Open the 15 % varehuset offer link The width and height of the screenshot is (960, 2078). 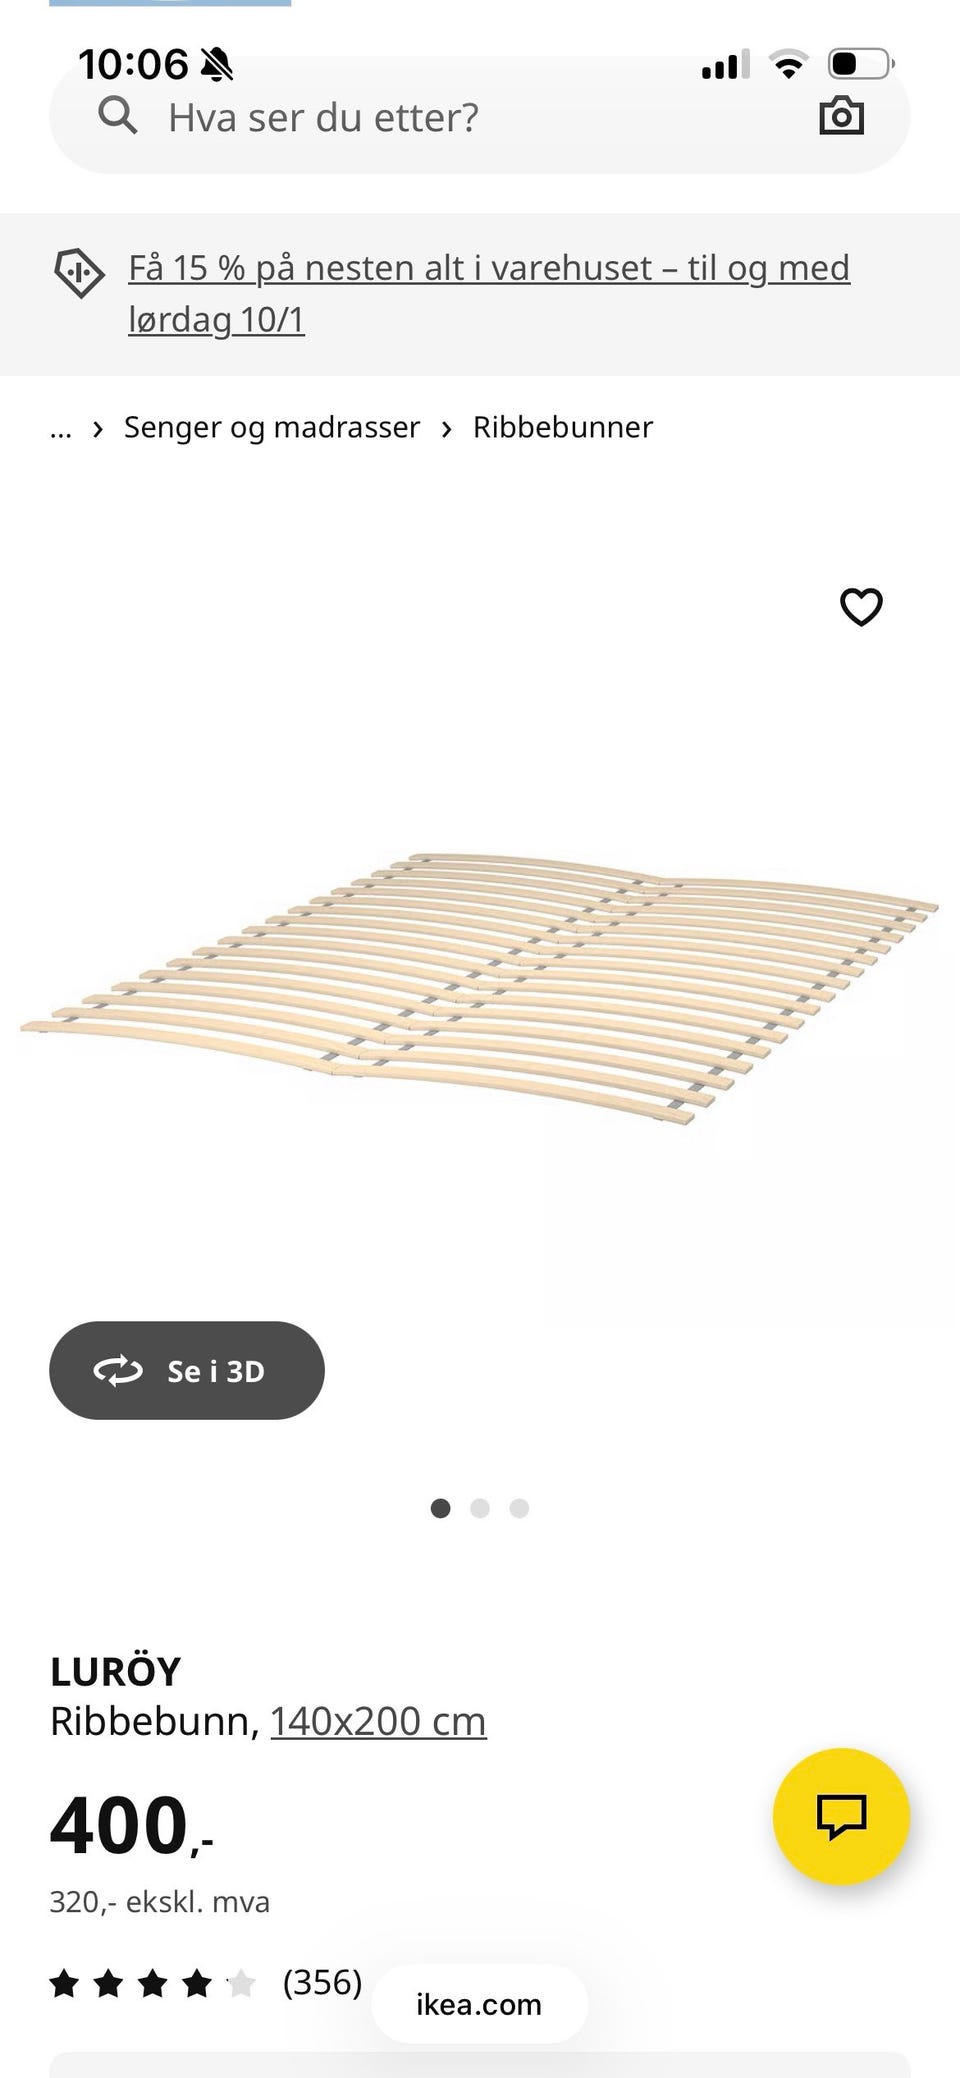coord(489,293)
